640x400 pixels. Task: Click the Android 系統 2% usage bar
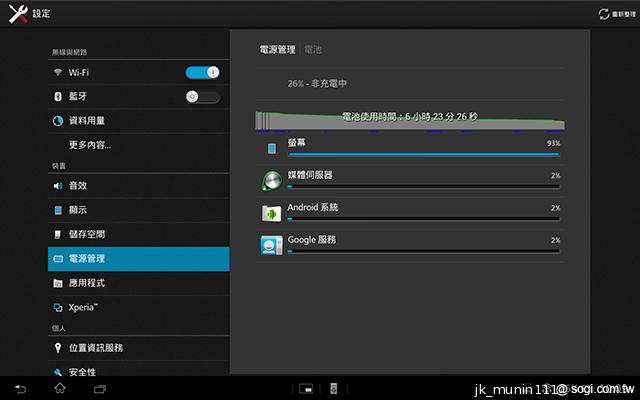pyautogui.click(x=424, y=219)
